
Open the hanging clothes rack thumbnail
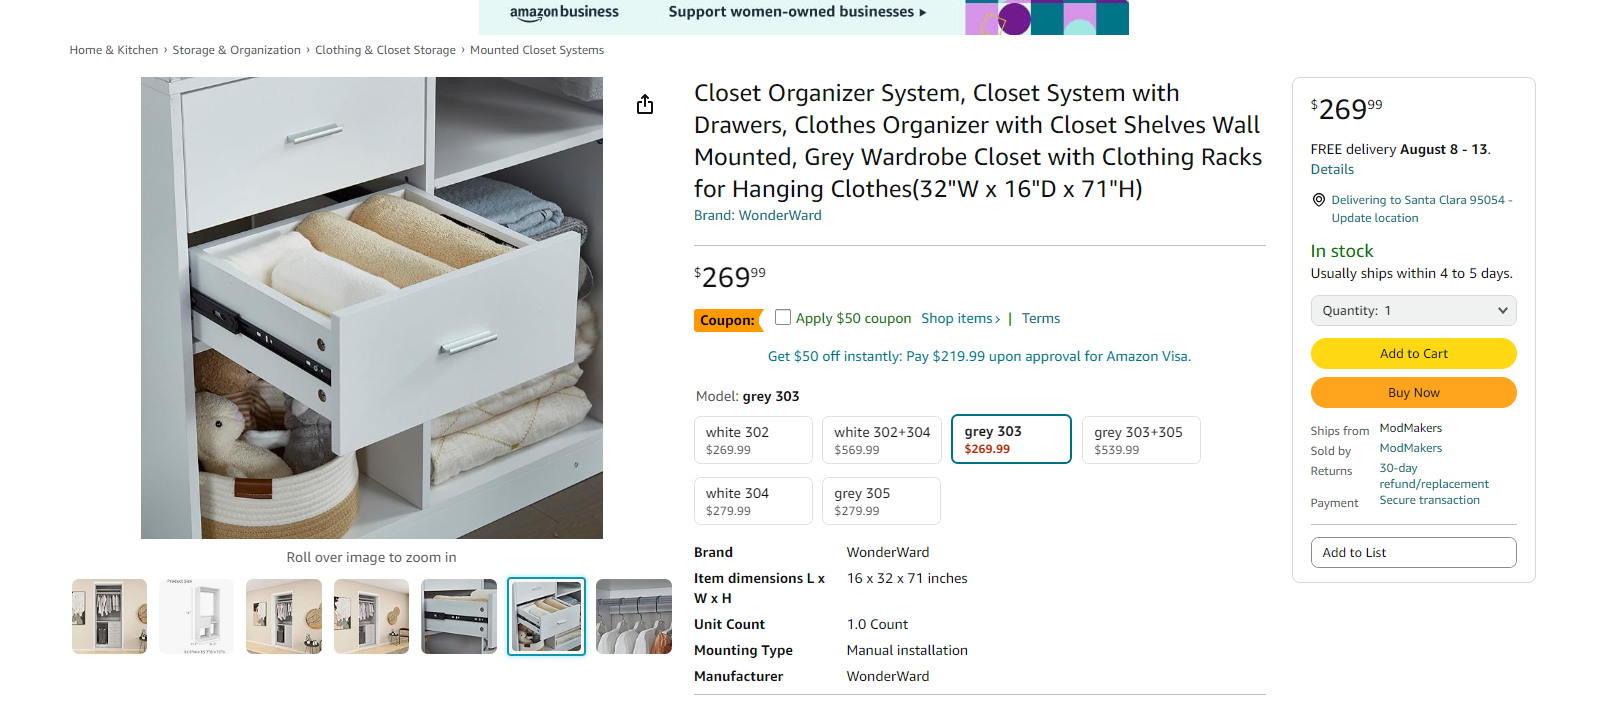(633, 616)
